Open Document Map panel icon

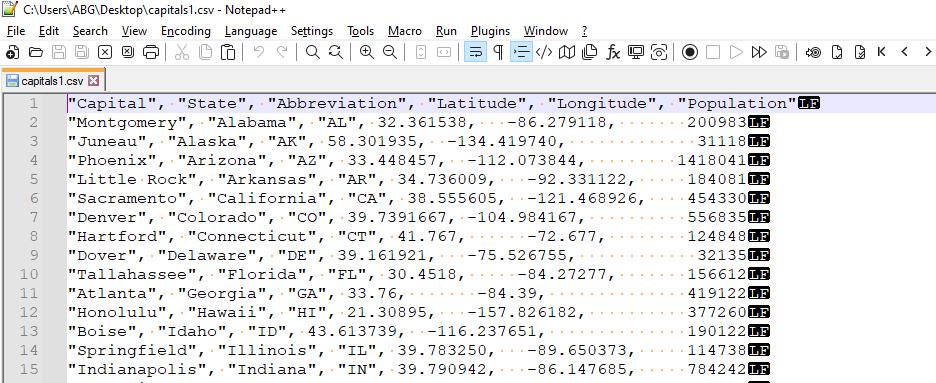point(567,52)
